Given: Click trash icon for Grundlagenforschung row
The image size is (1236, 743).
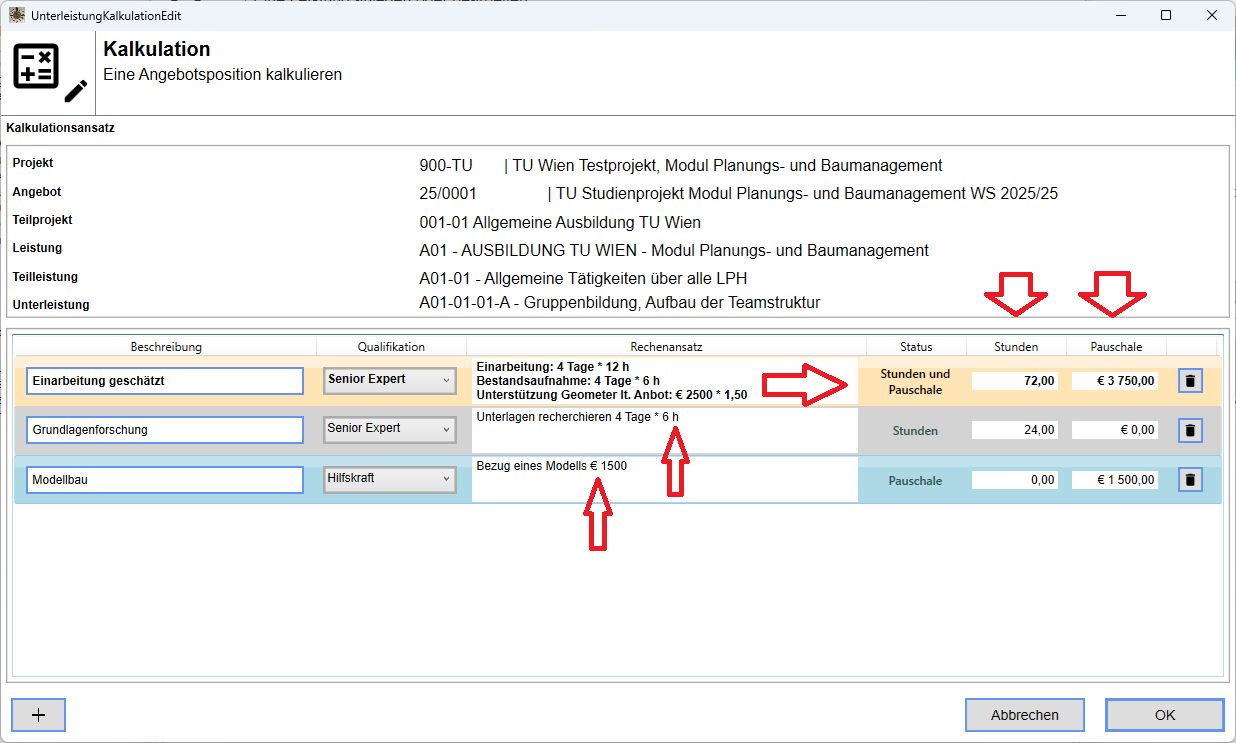Looking at the screenshot, I should 1189,430.
